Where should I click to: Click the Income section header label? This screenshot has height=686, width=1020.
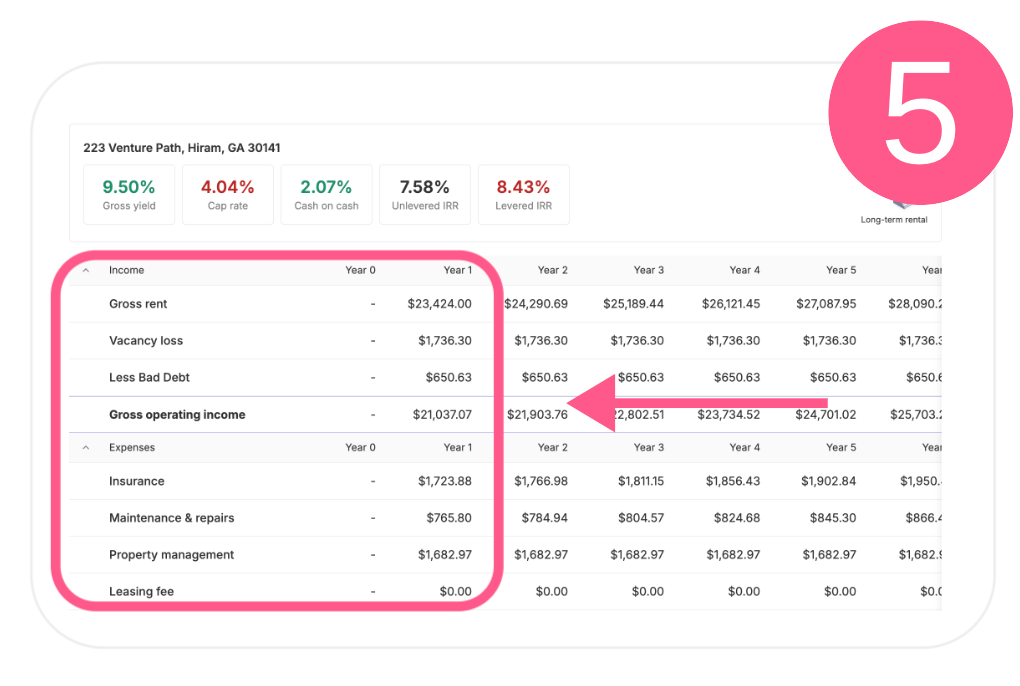click(126, 270)
